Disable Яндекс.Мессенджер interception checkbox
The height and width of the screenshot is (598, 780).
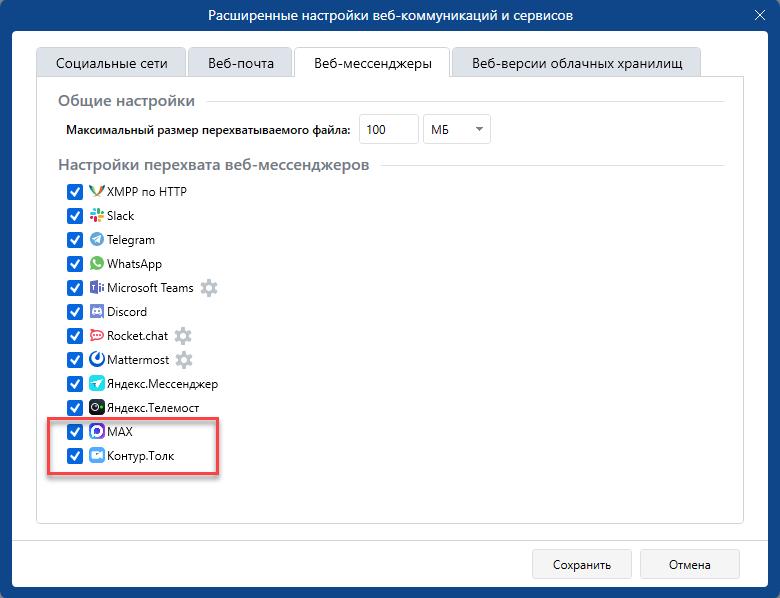tap(75, 384)
